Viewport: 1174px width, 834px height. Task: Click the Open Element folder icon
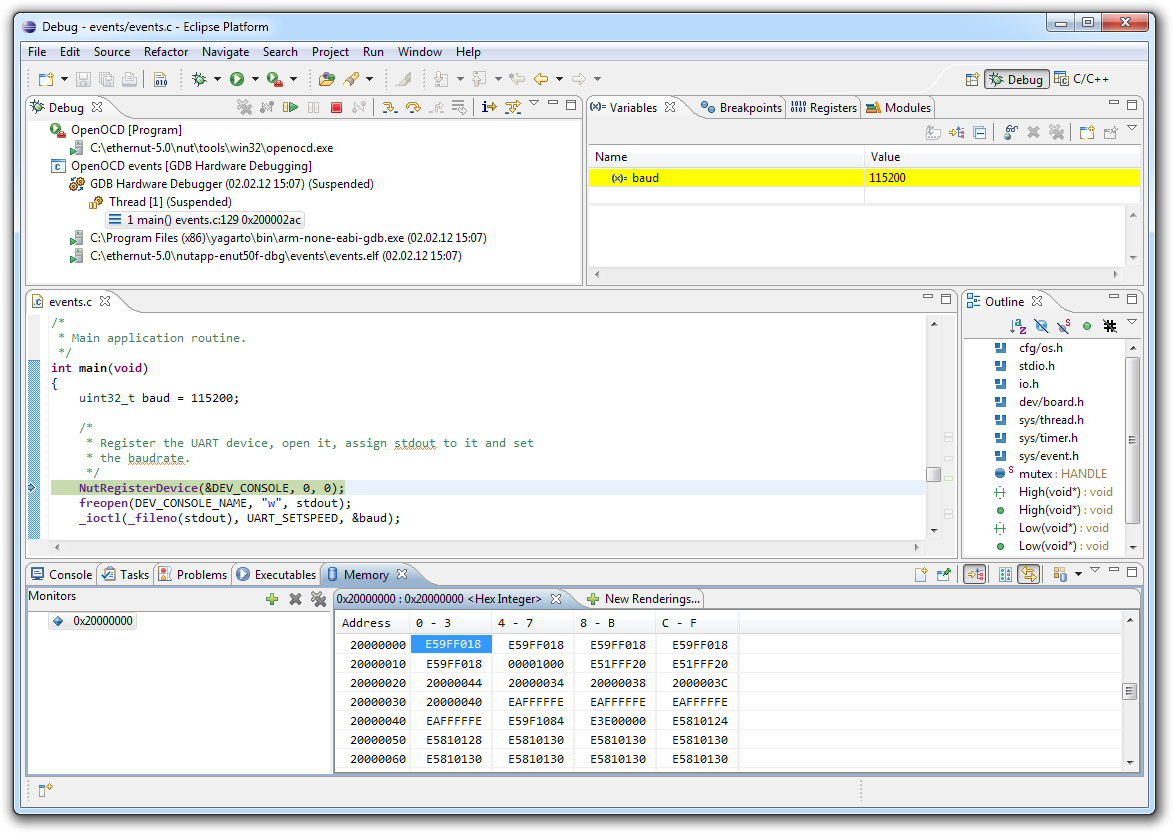tap(326, 79)
